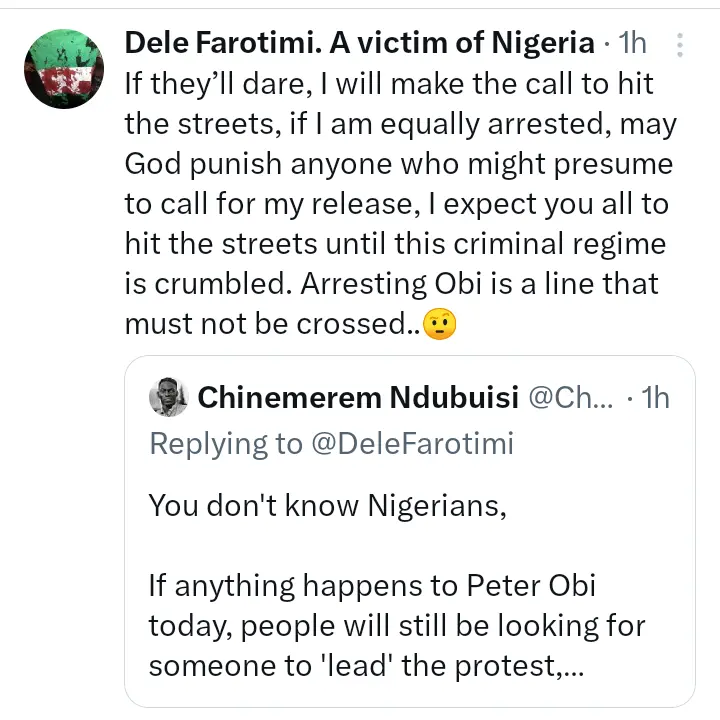Click the raised-eyebrow emoji in the post
Image resolution: width=720 pixels, height=720 pixels.
[440, 323]
